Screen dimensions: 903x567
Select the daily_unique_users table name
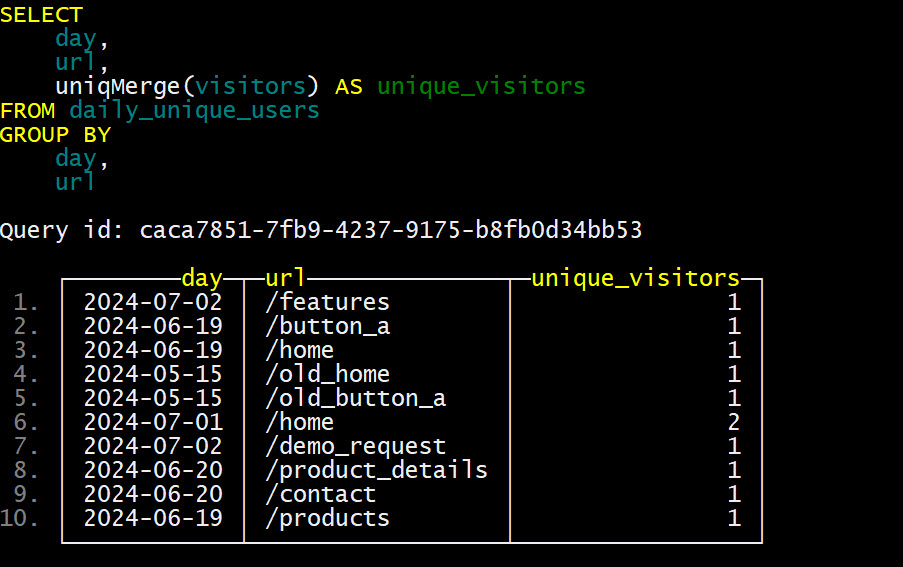pos(194,110)
